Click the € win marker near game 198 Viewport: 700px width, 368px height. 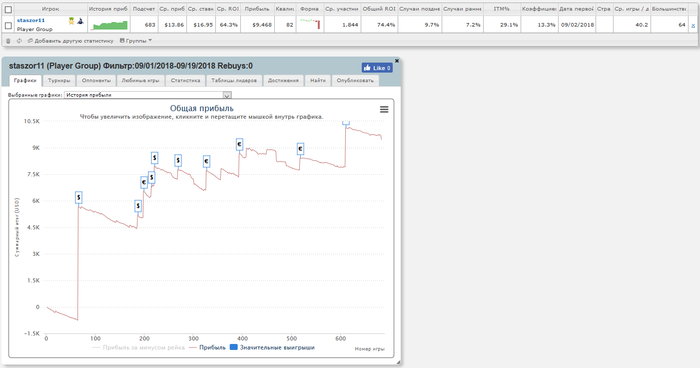[x=144, y=182]
